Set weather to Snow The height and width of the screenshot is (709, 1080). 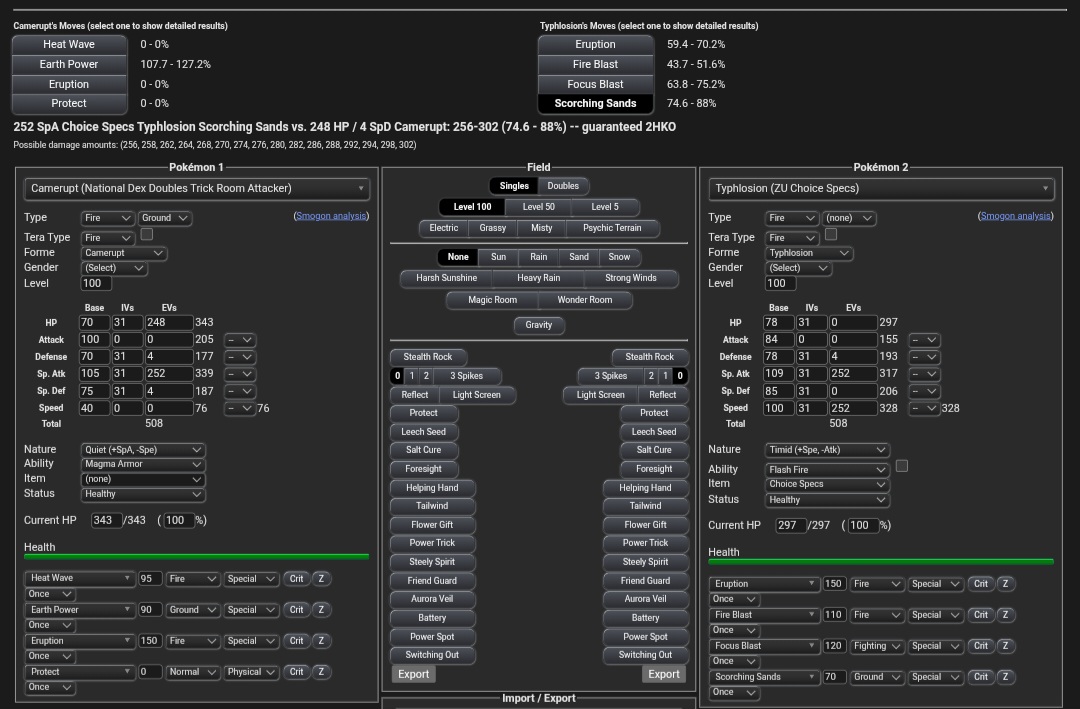click(619, 257)
